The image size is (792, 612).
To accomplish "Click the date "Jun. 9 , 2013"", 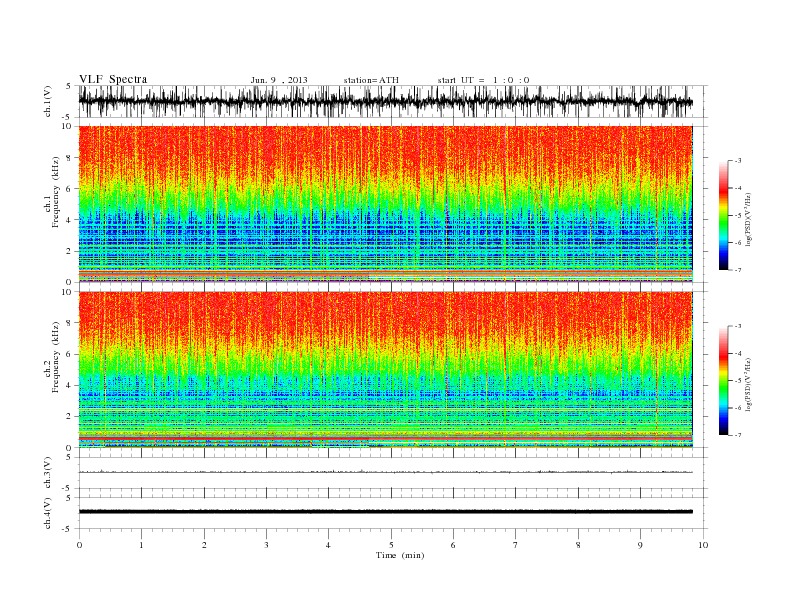I will pyautogui.click(x=279, y=80).
